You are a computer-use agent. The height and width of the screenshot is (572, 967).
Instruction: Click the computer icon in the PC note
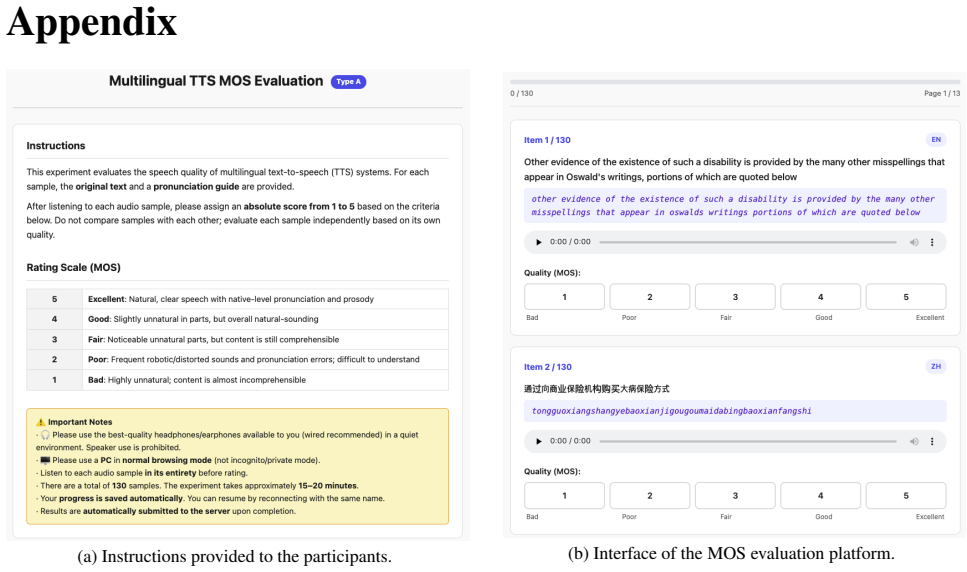pyautogui.click(x=45, y=460)
